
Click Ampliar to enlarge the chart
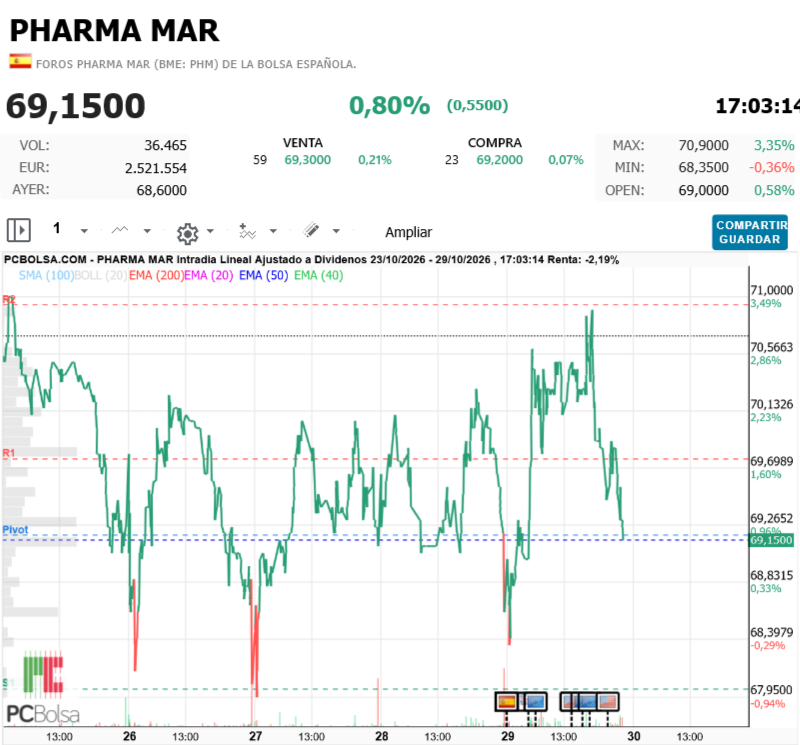pos(408,232)
